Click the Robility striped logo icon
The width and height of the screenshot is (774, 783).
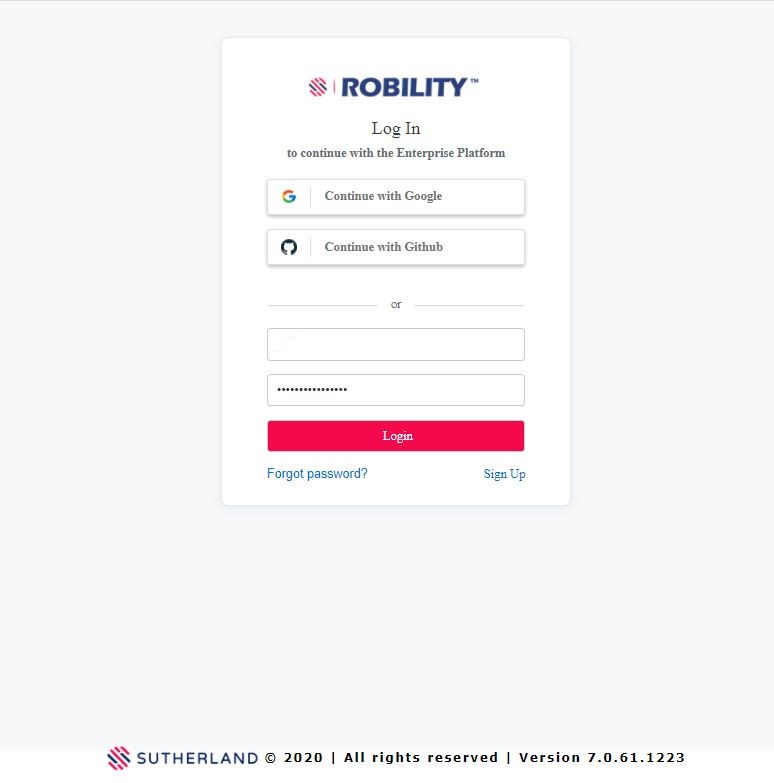click(318, 88)
